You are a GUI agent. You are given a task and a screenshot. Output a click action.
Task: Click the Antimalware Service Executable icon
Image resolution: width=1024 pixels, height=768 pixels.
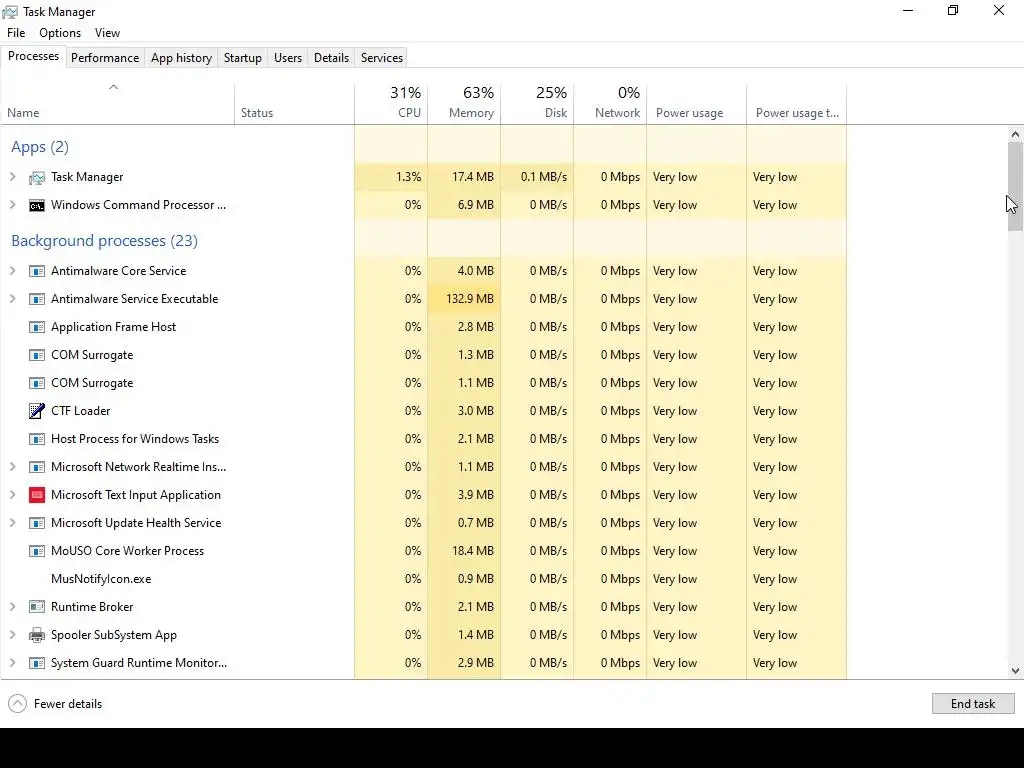click(x=37, y=299)
